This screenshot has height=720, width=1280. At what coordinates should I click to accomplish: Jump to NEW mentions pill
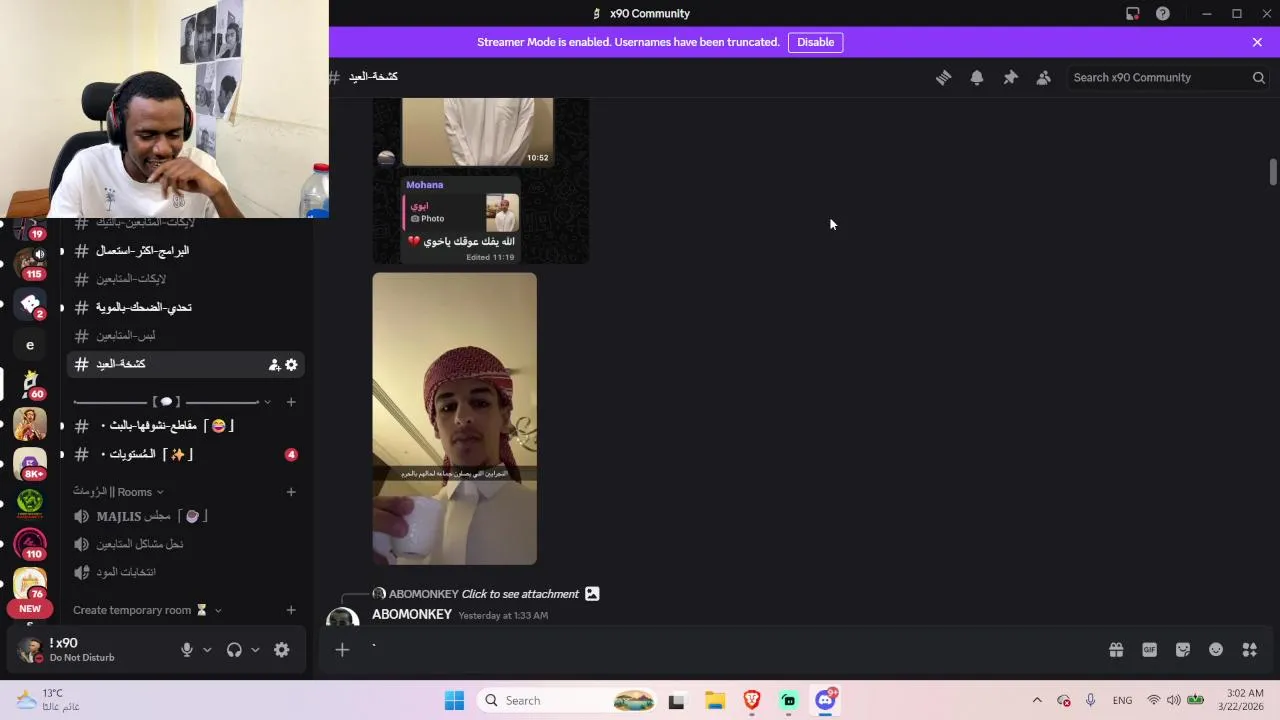[x=30, y=609]
